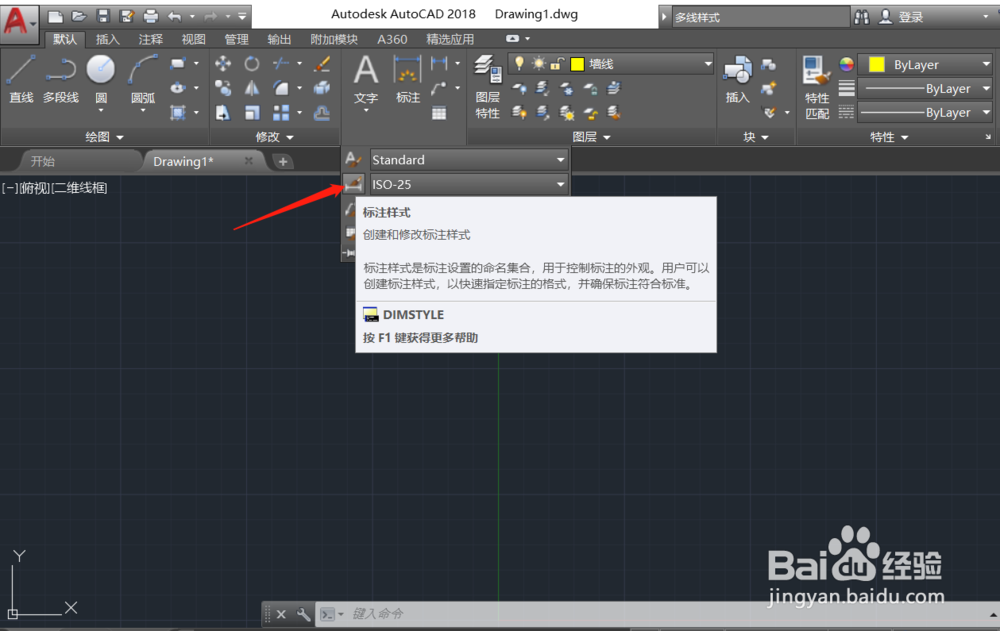Screen dimensions: 1000x631
Task: Open the Standard text style dropdown
Action: (561, 160)
